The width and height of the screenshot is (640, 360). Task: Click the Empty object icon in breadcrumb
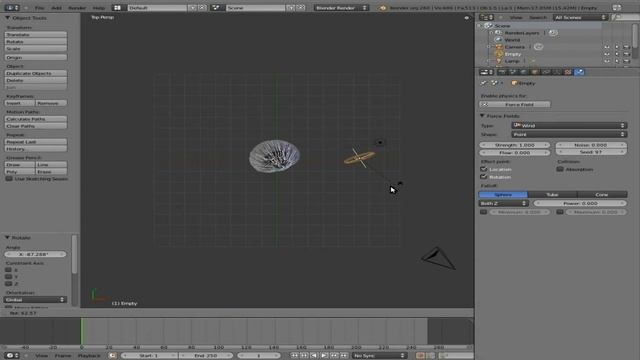(x=514, y=83)
